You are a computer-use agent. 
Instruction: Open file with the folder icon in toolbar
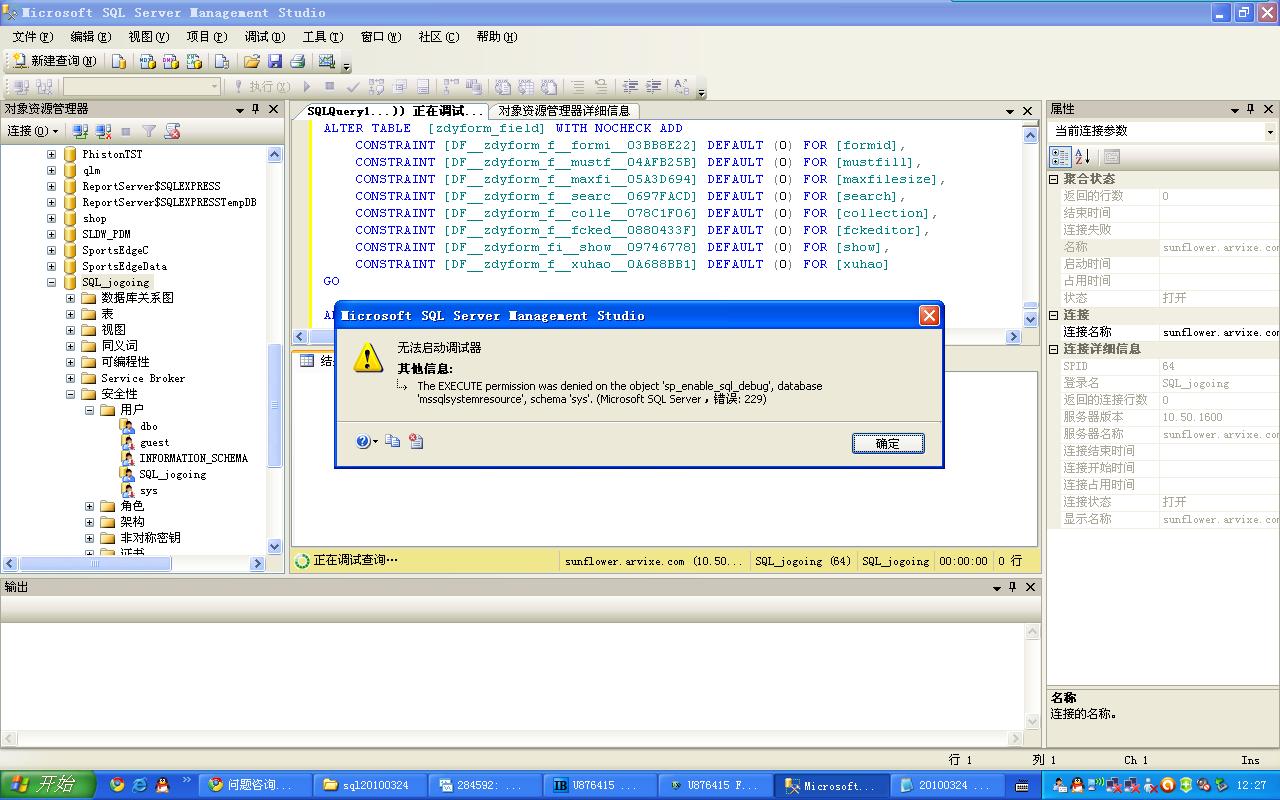[252, 61]
